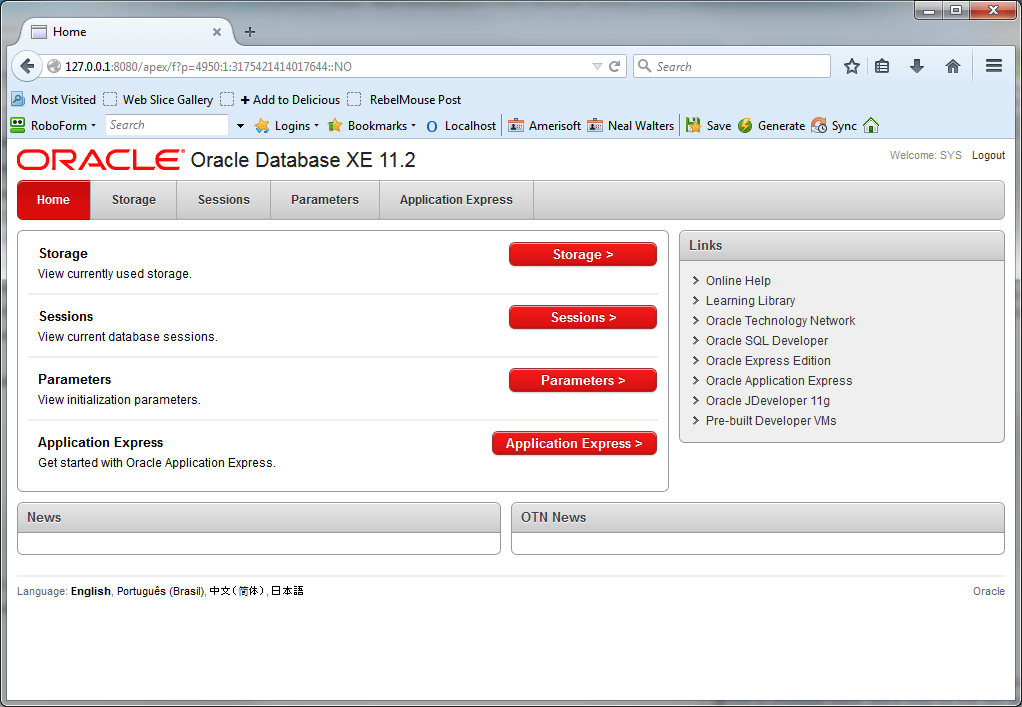Click the red Storage > button
1022x707 pixels.
pos(583,254)
